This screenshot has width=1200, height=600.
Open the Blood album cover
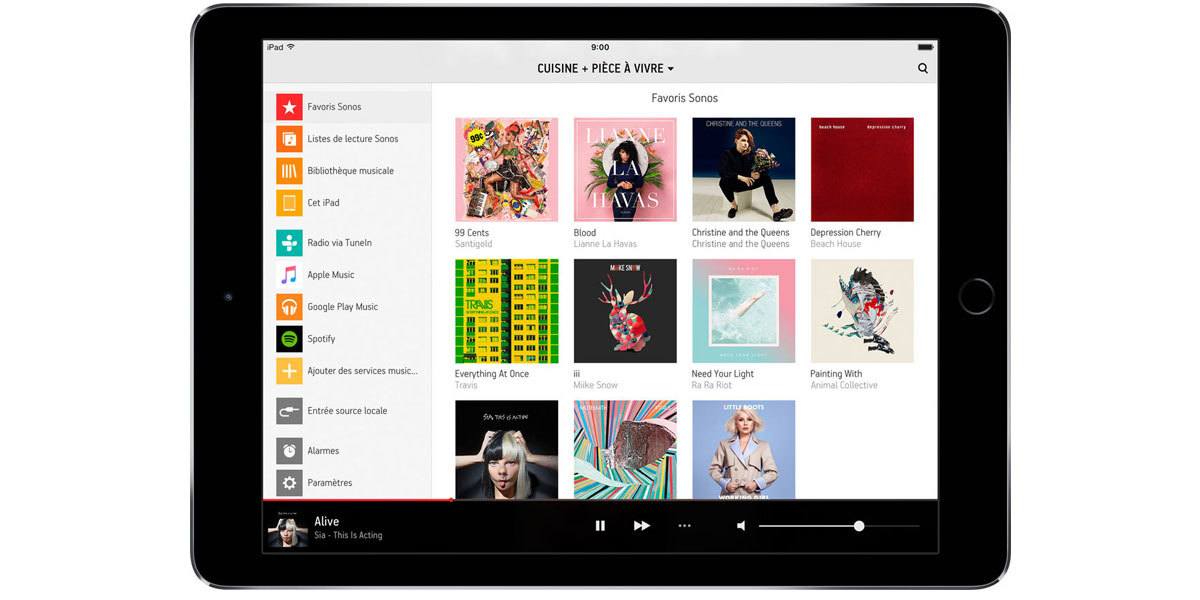coord(625,170)
